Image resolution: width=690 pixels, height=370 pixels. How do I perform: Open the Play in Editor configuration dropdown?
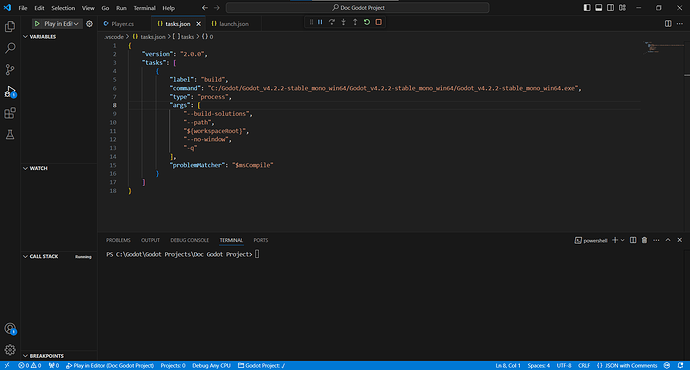[76, 24]
